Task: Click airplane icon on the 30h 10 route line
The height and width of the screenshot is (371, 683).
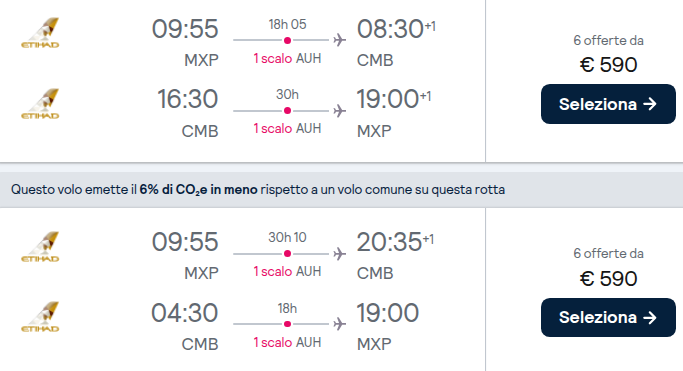Action: [x=340, y=253]
